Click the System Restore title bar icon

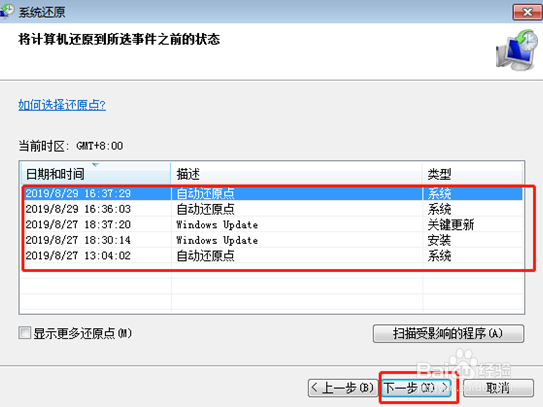(x=6, y=10)
